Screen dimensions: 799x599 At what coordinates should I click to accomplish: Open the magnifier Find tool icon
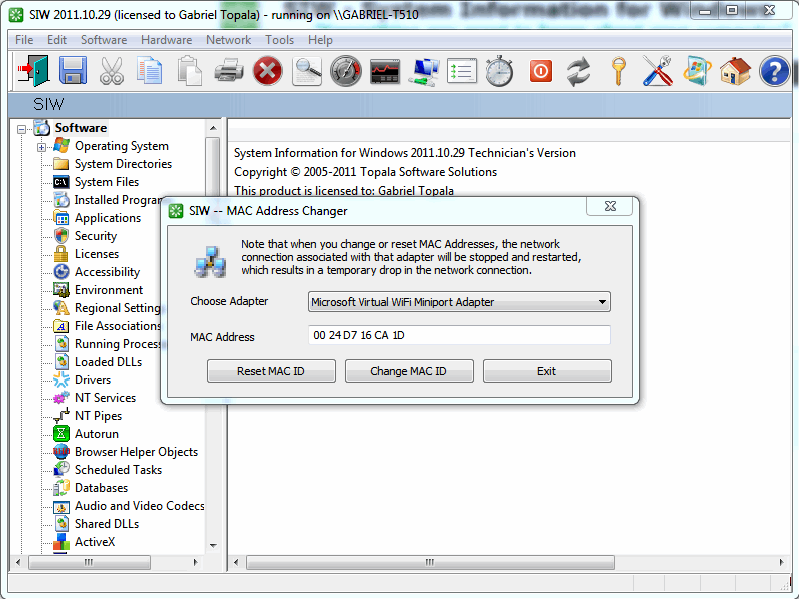coord(307,71)
